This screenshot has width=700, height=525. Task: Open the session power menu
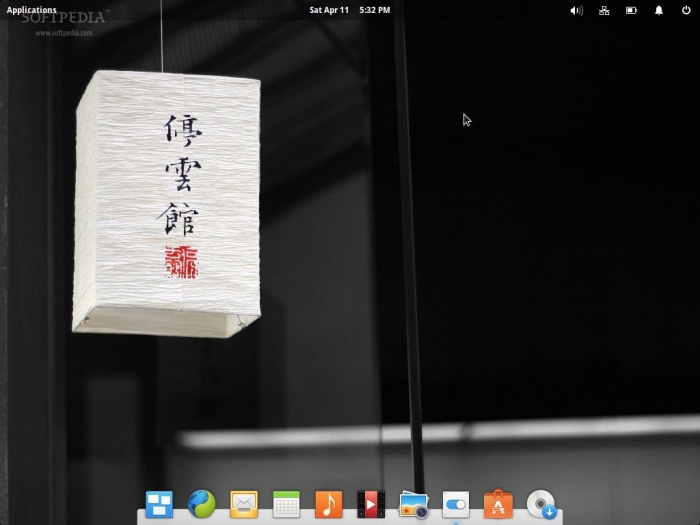point(686,10)
